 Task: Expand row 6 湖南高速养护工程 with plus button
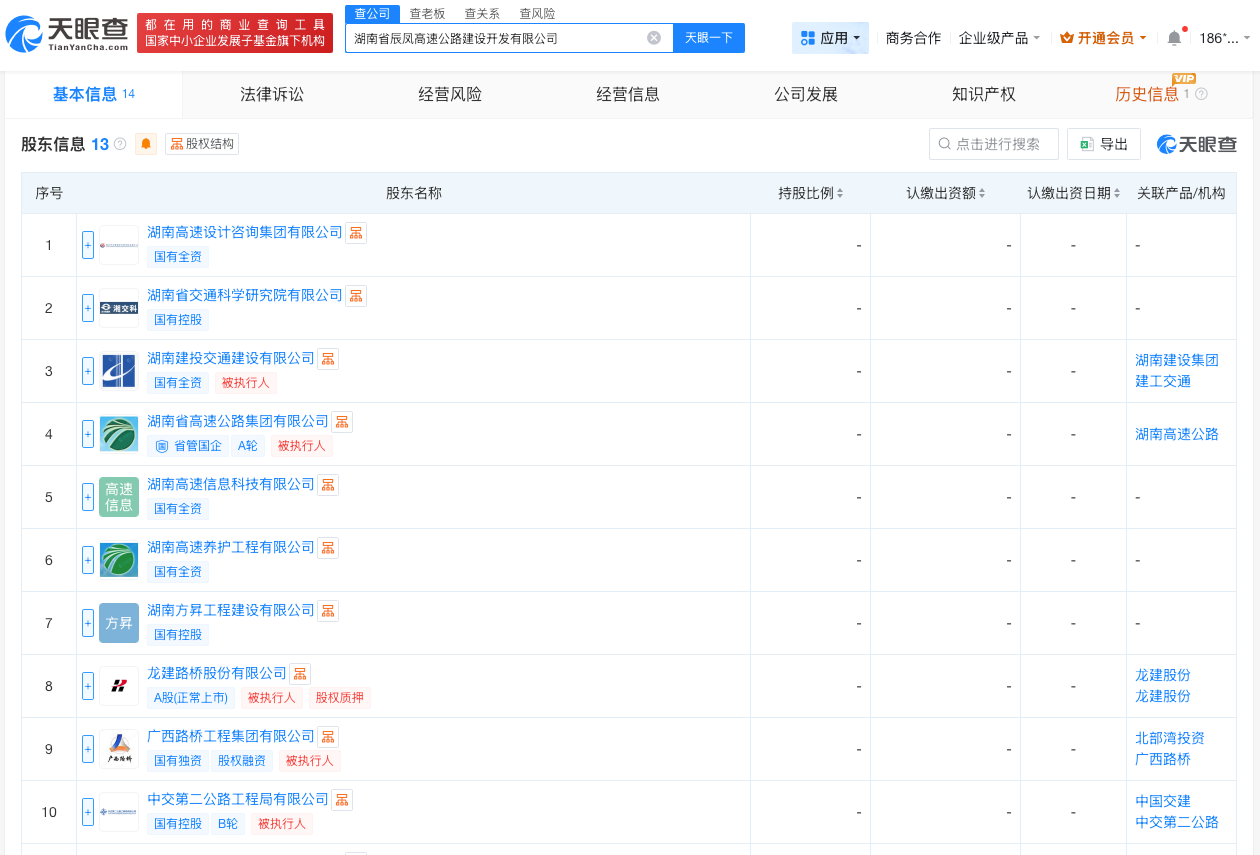click(88, 560)
